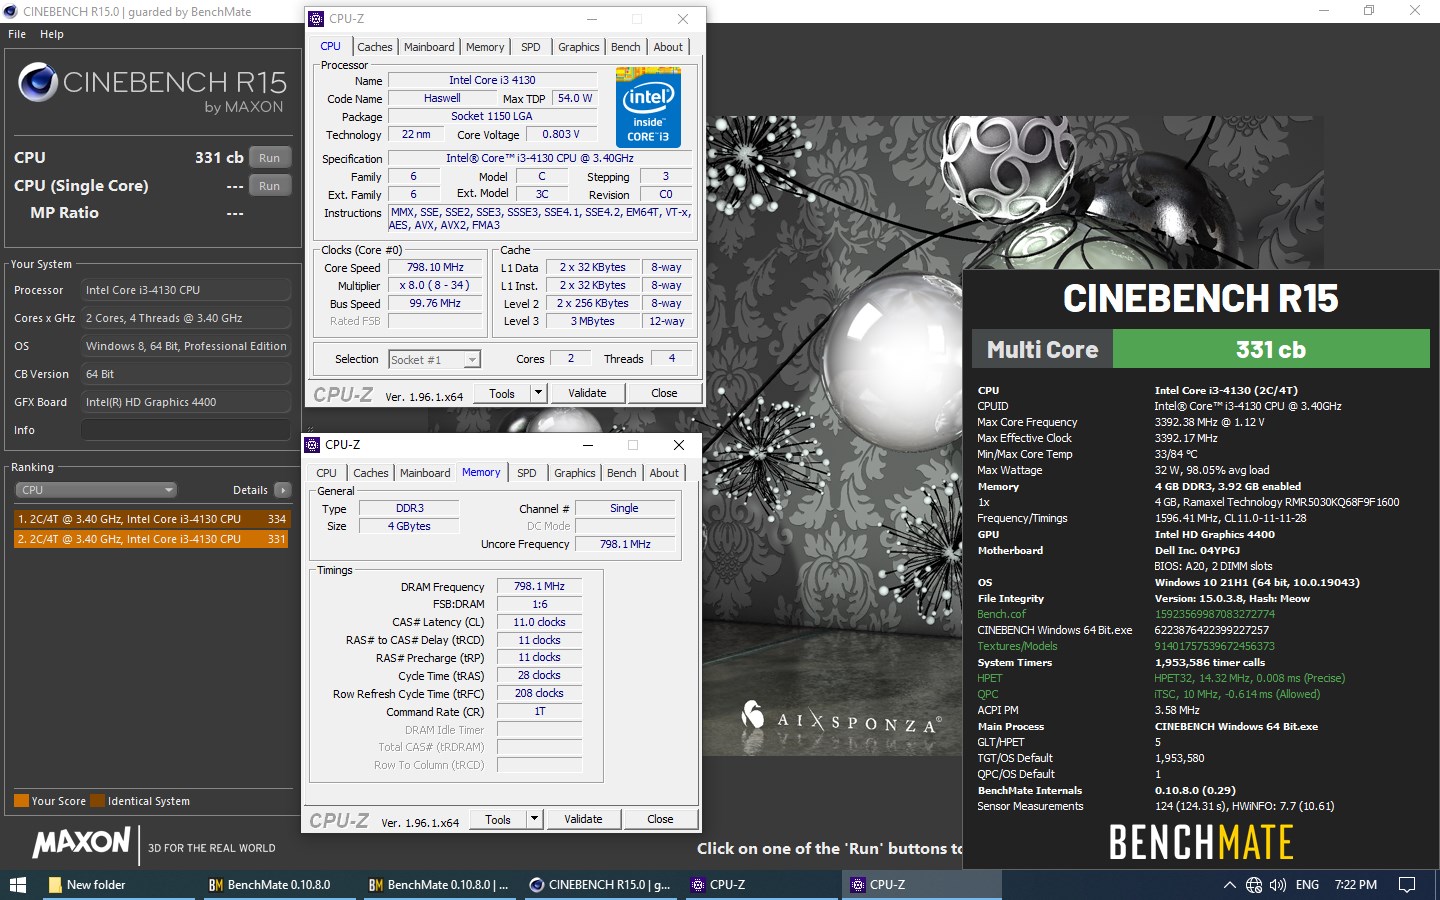Open Tools dropdown arrow in top CPU-Z window
The width and height of the screenshot is (1440, 900).
click(538, 394)
